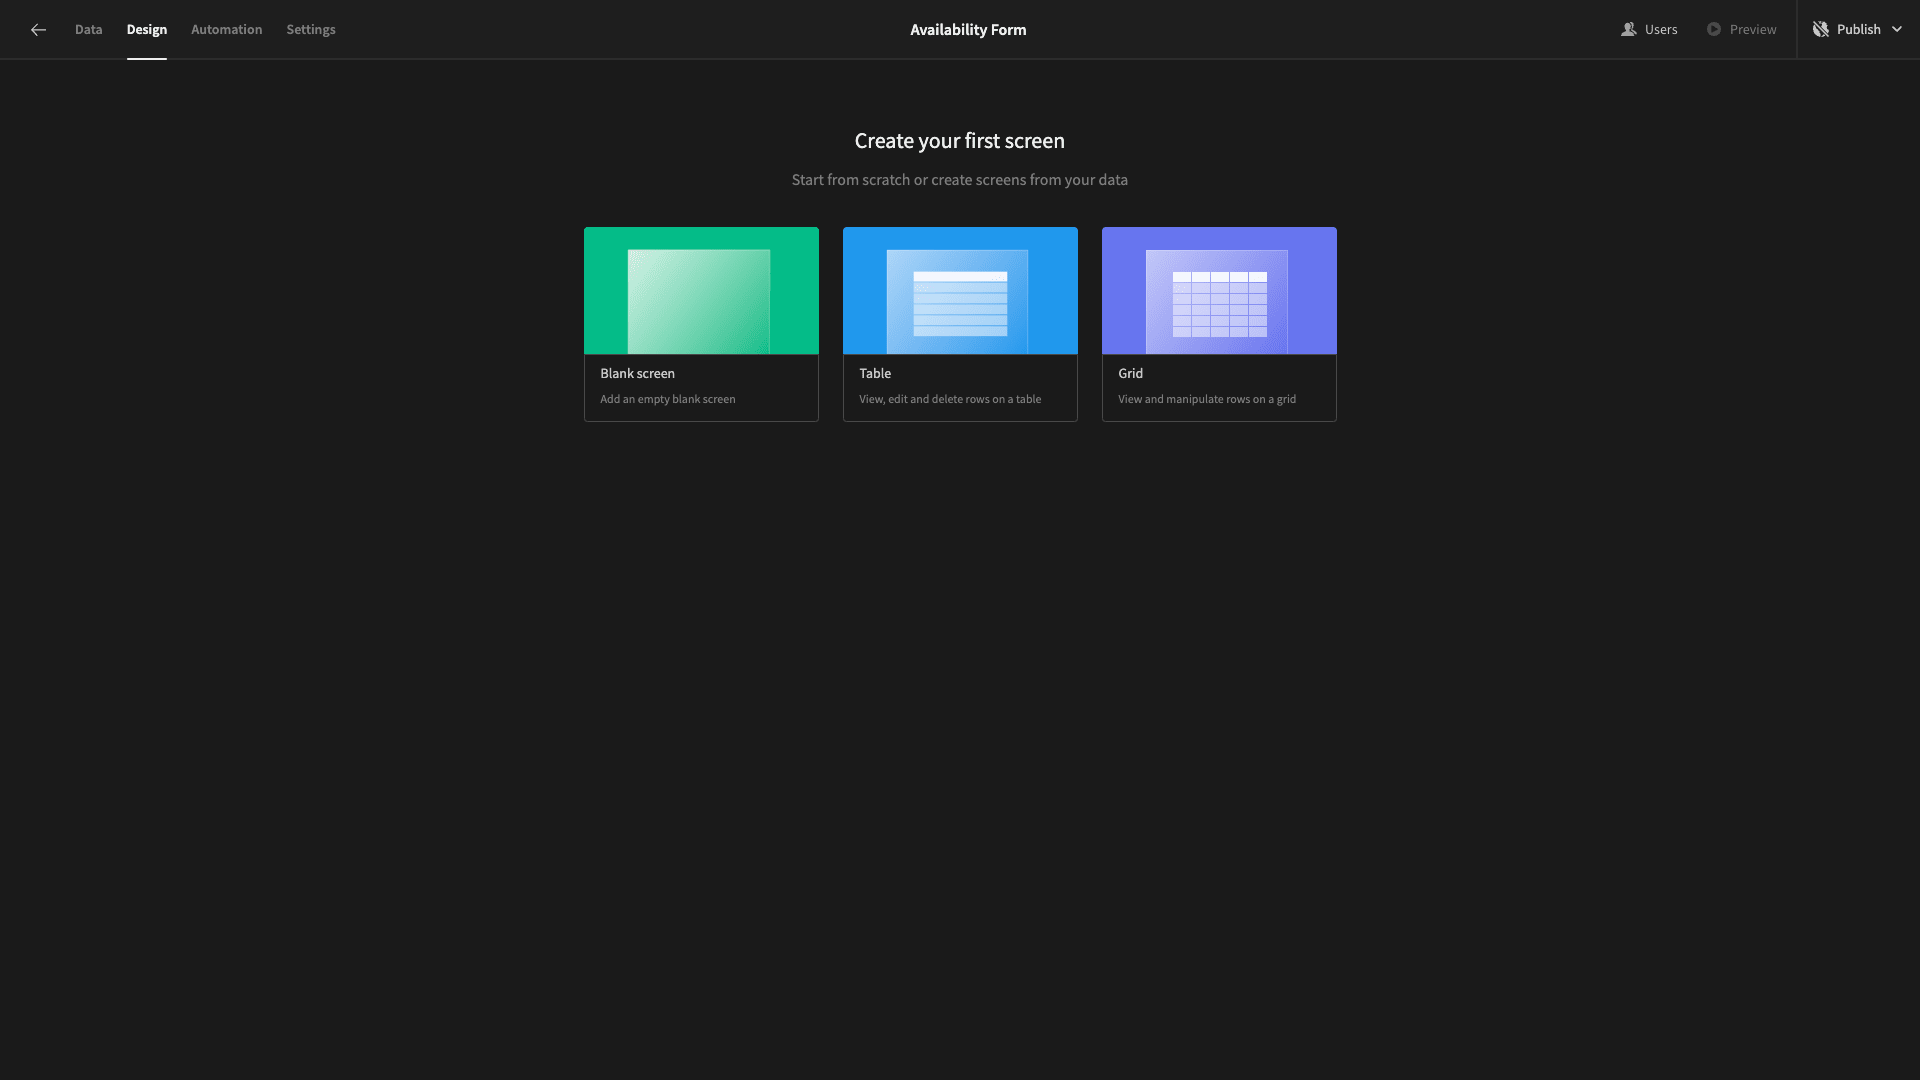
Task: Click the back navigation arrow icon
Action: point(38,29)
